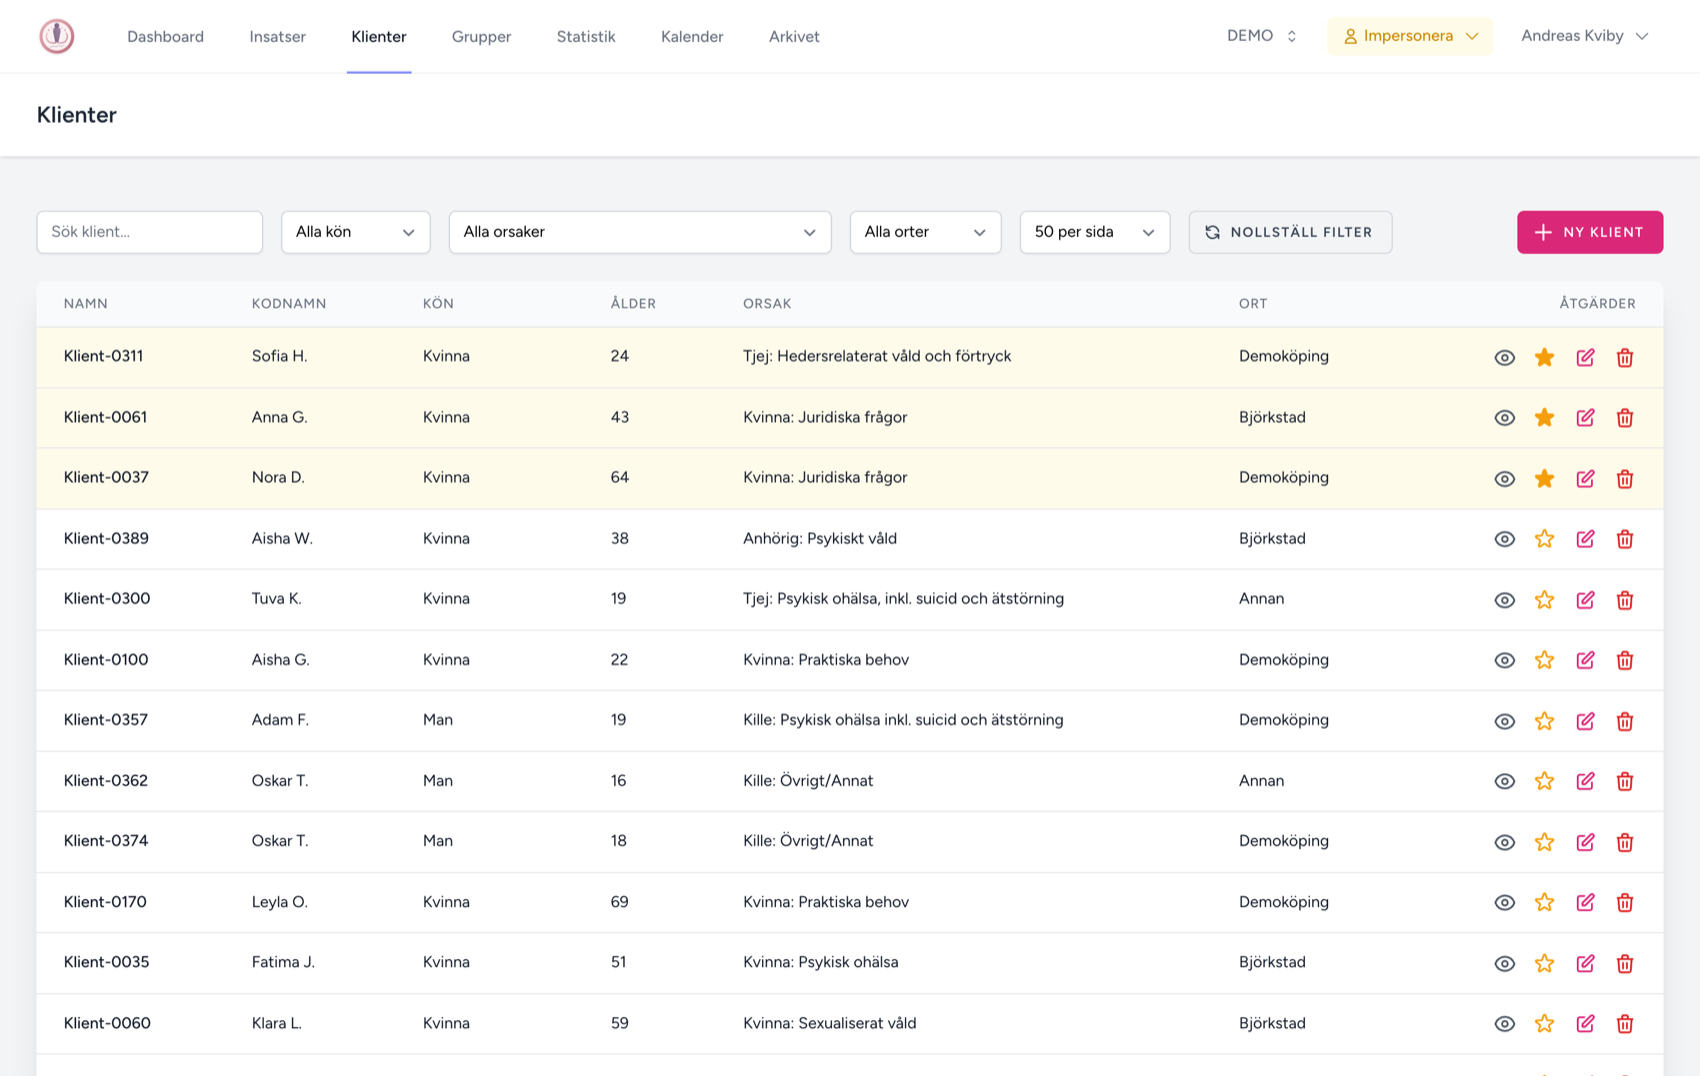The image size is (1700, 1076).
Task: Mark Klient-0300 as favorite with the star
Action: tap(1544, 599)
